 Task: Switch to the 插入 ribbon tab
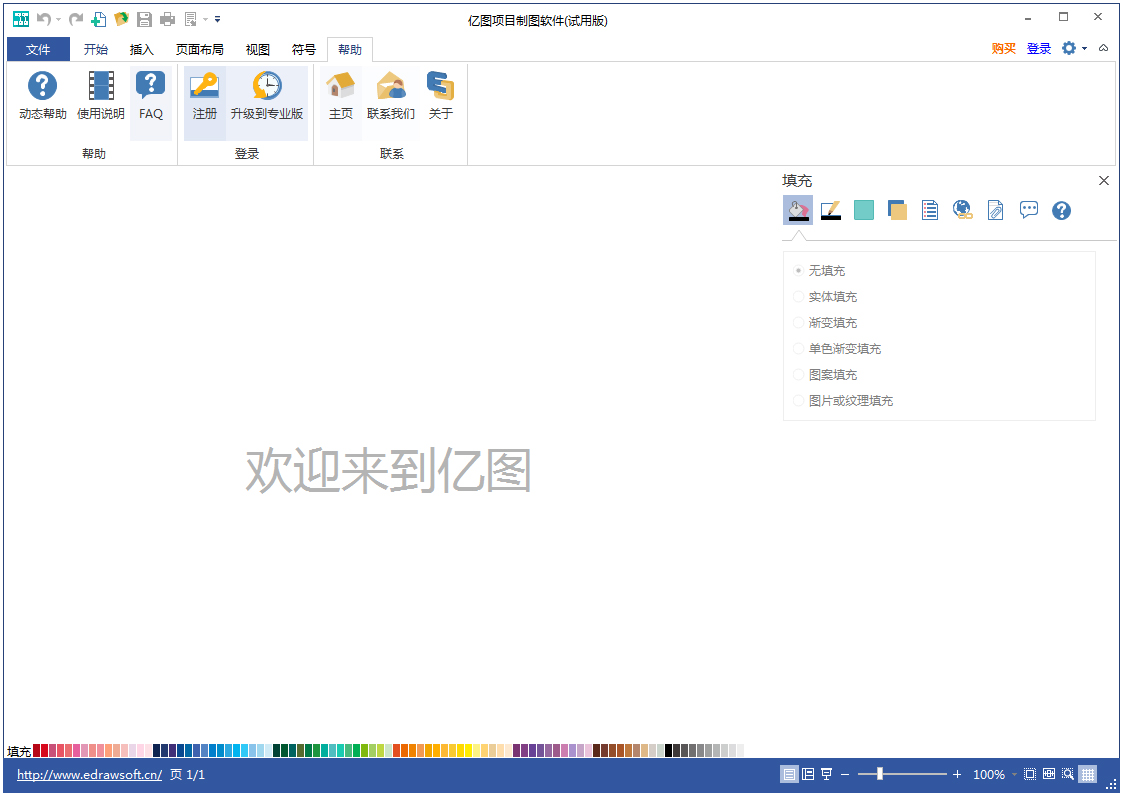pyautogui.click(x=142, y=49)
